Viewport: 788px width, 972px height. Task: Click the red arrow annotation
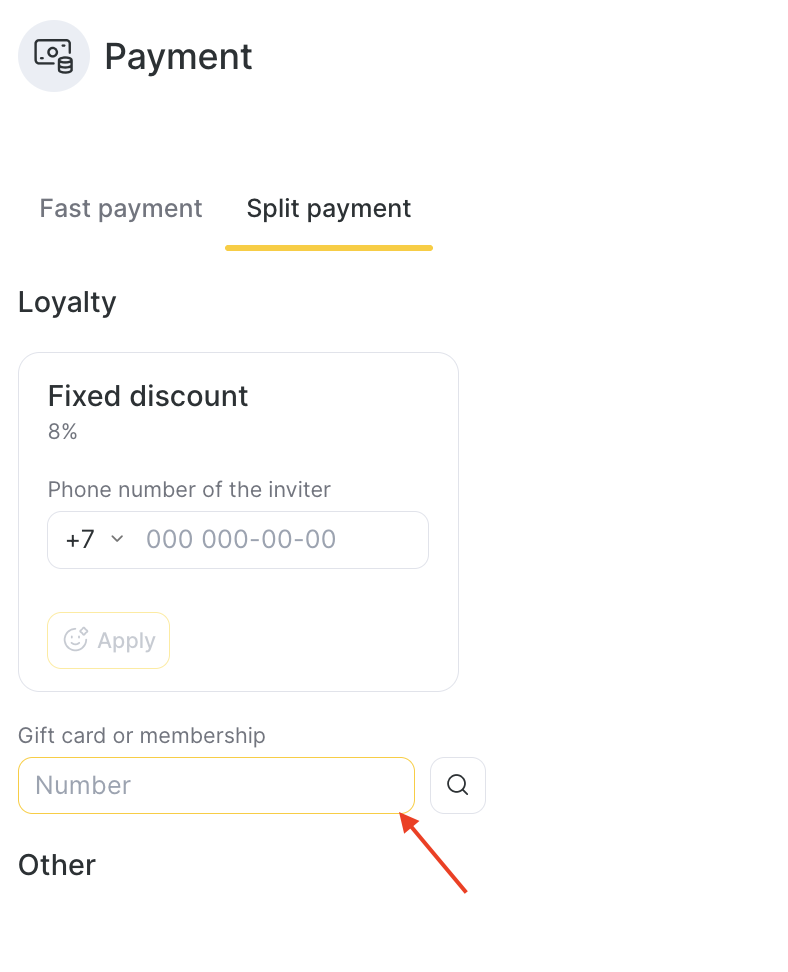click(x=434, y=852)
